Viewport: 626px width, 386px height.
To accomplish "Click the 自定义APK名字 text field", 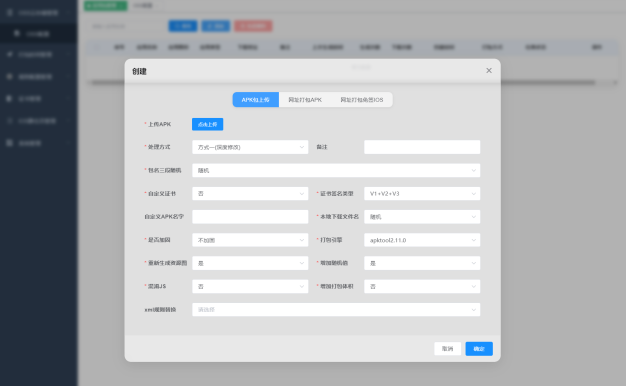I will coord(250,217).
